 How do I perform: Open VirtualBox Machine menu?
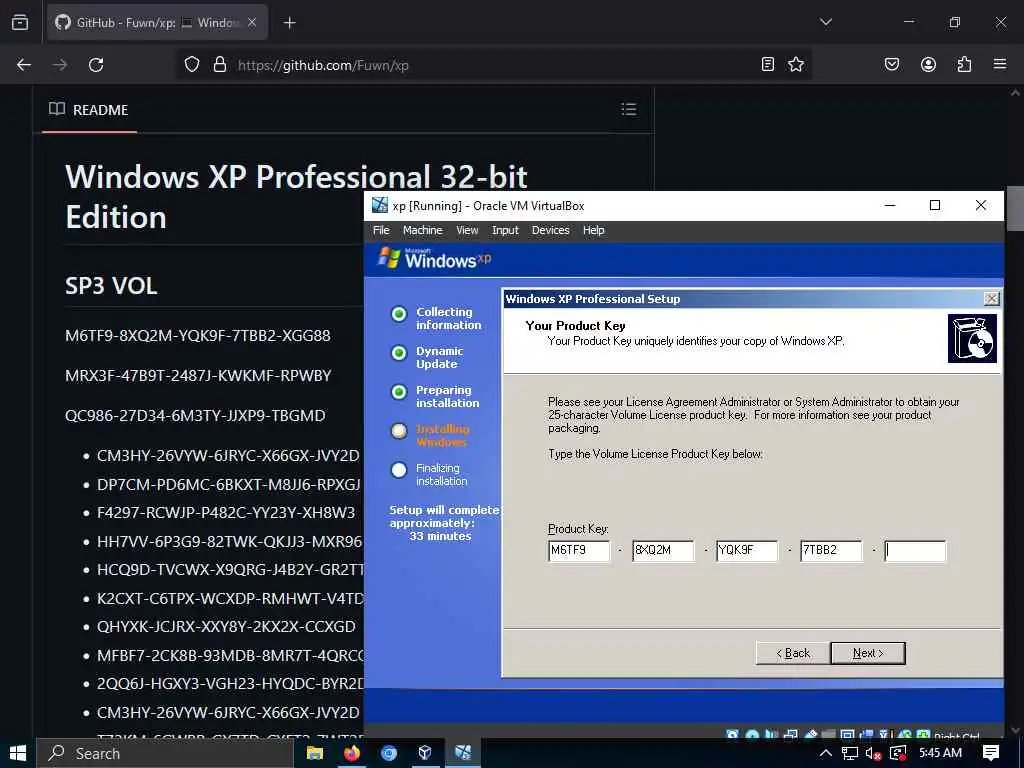coord(423,230)
